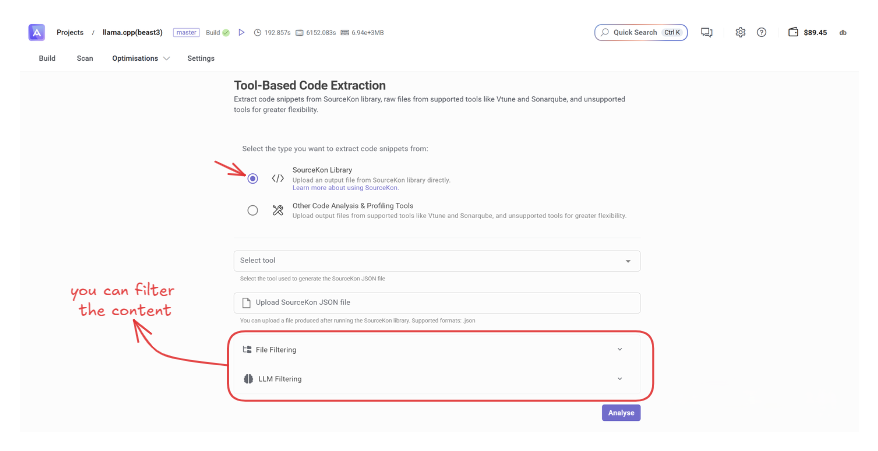Open the settings gear icon
Image resolution: width=878 pixels, height=451 pixels.
pos(740,32)
